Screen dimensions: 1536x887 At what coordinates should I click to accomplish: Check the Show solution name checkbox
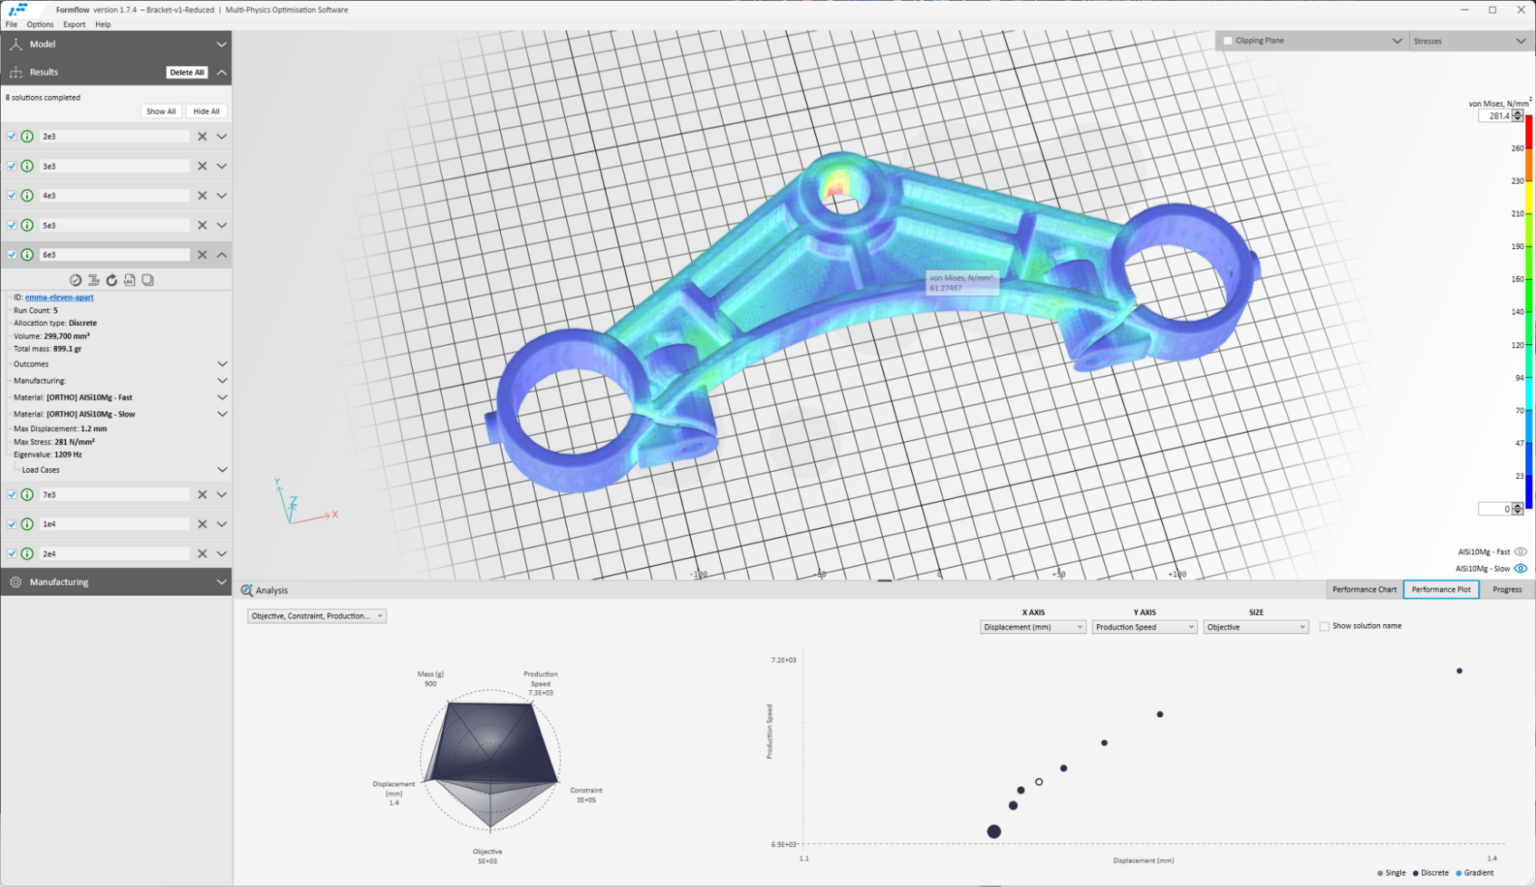[x=1325, y=625]
